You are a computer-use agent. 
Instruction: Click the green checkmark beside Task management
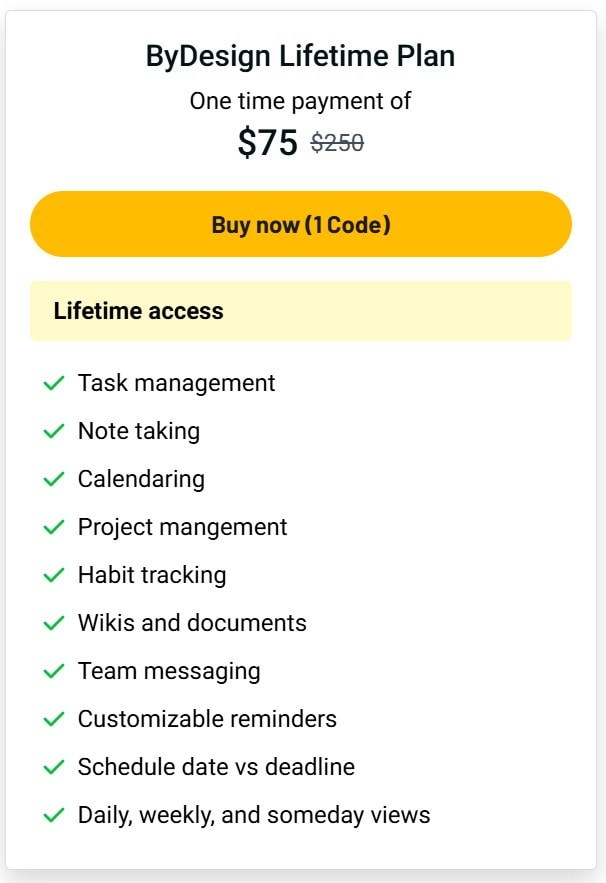click(54, 383)
